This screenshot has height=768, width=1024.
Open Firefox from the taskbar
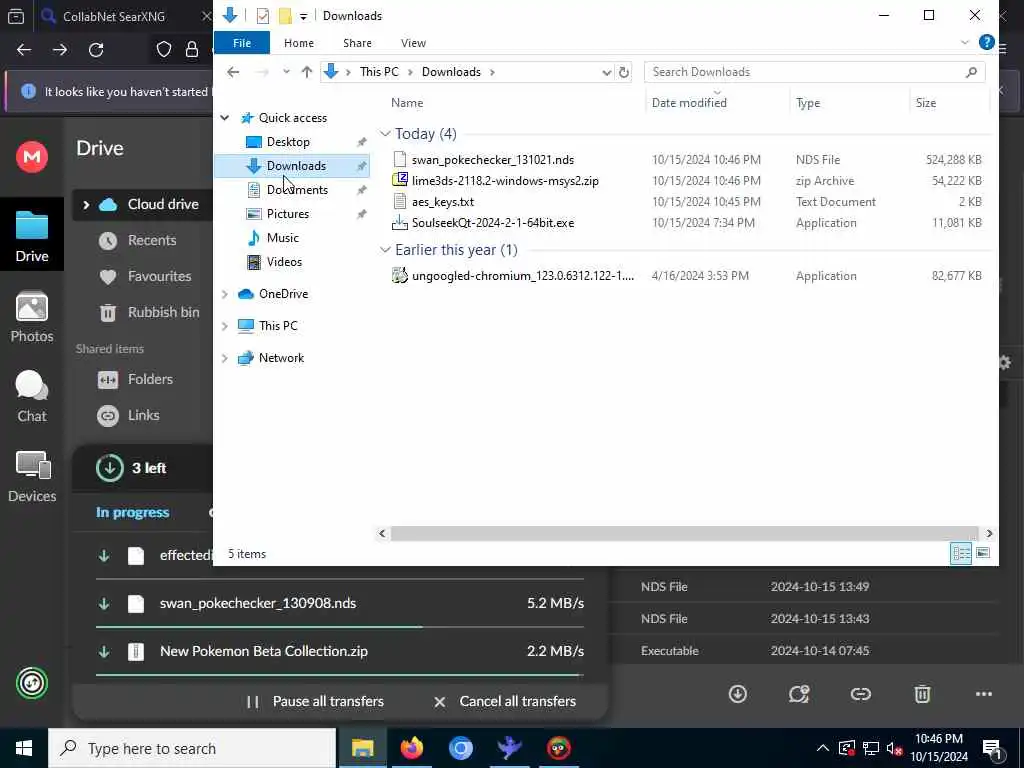pyautogui.click(x=412, y=748)
